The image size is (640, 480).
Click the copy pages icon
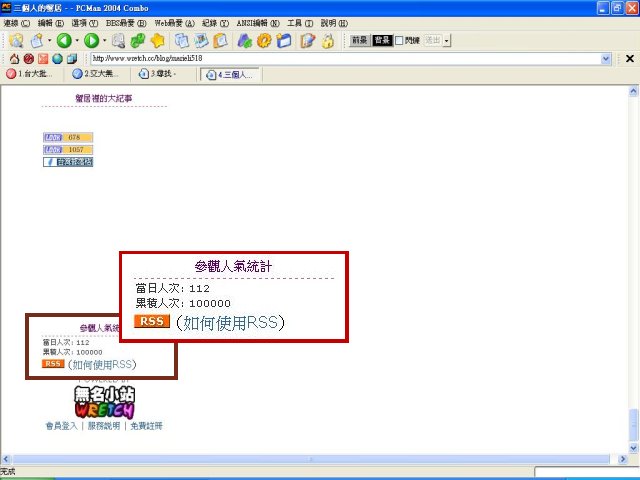182,40
